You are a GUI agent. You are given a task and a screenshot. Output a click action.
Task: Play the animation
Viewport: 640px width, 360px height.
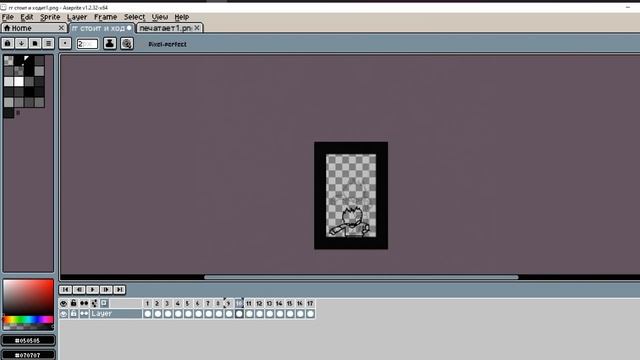click(92, 289)
